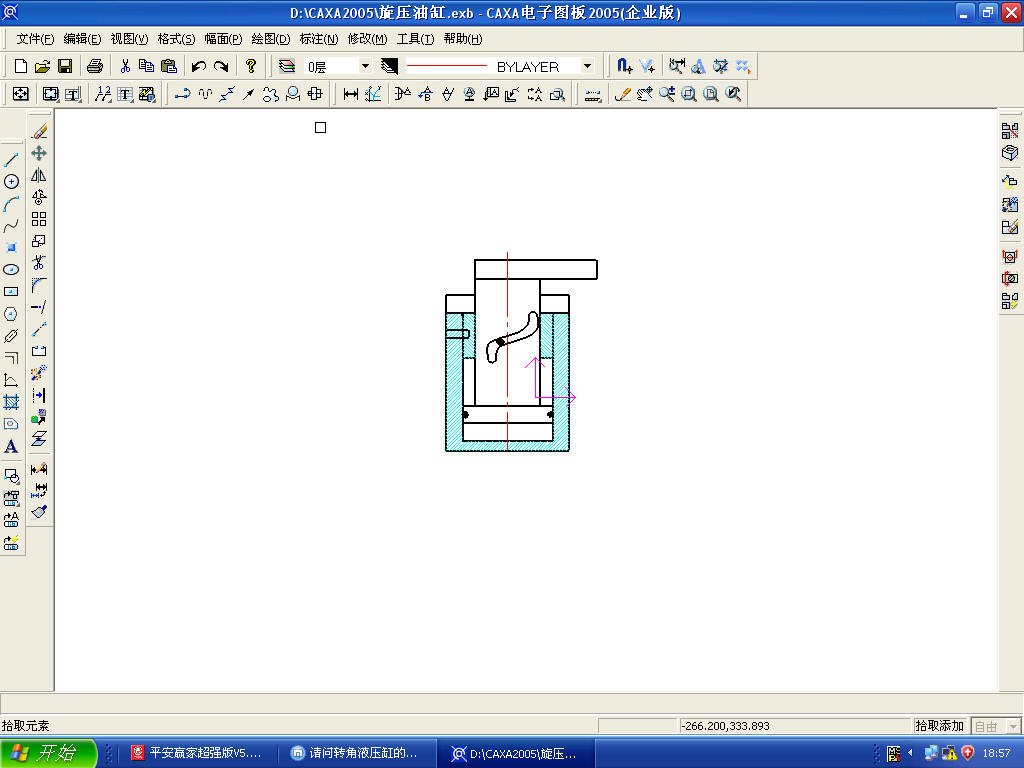Select the Rectangle drawing tool

(11, 292)
